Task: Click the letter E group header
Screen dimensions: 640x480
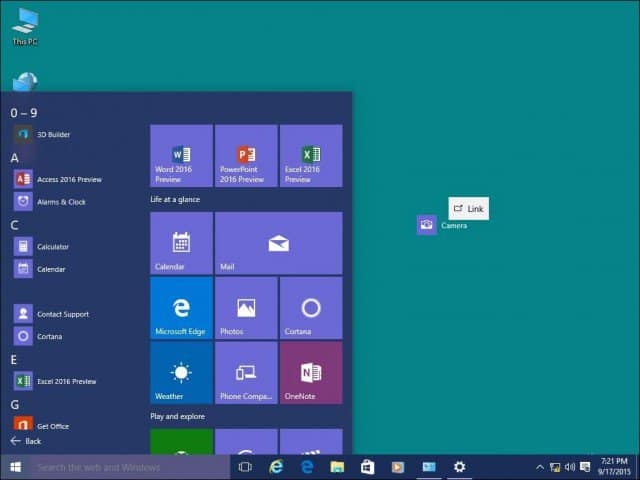Action: pos(13,360)
